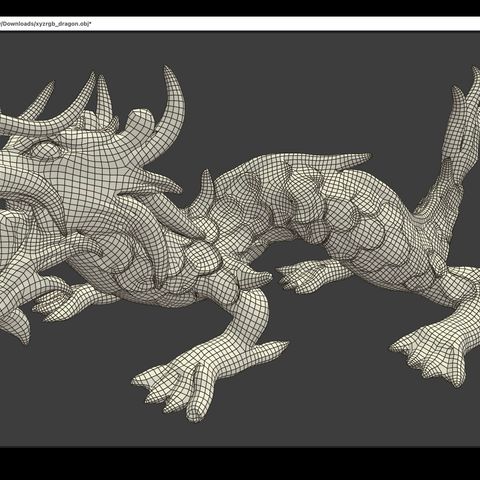Select the front leg above the claw
Viewport: 480px width, 480px height.
tap(252, 317)
